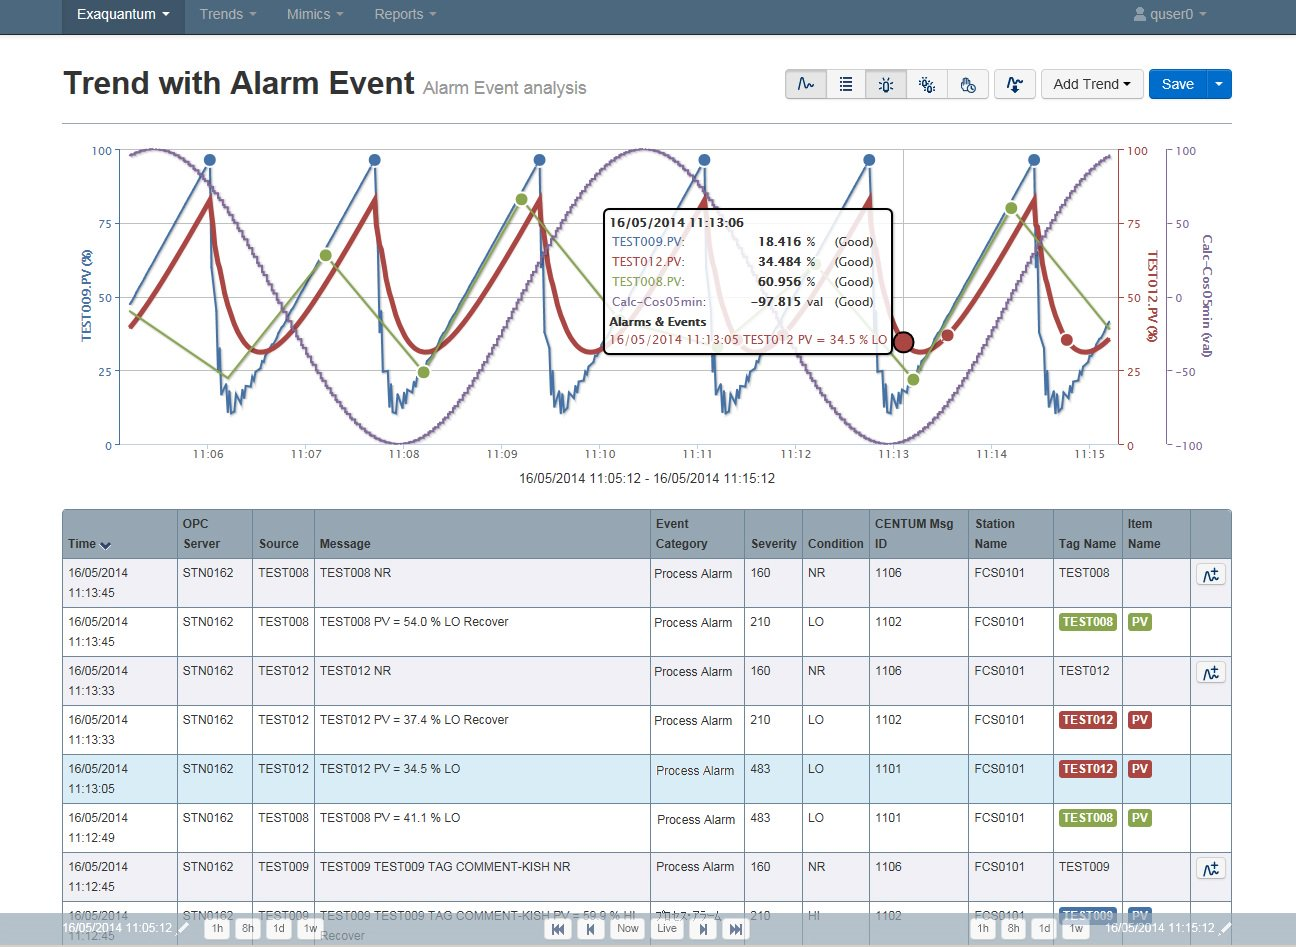Toggle the trend chart view button
Image resolution: width=1296 pixels, height=947 pixels.
coord(805,85)
